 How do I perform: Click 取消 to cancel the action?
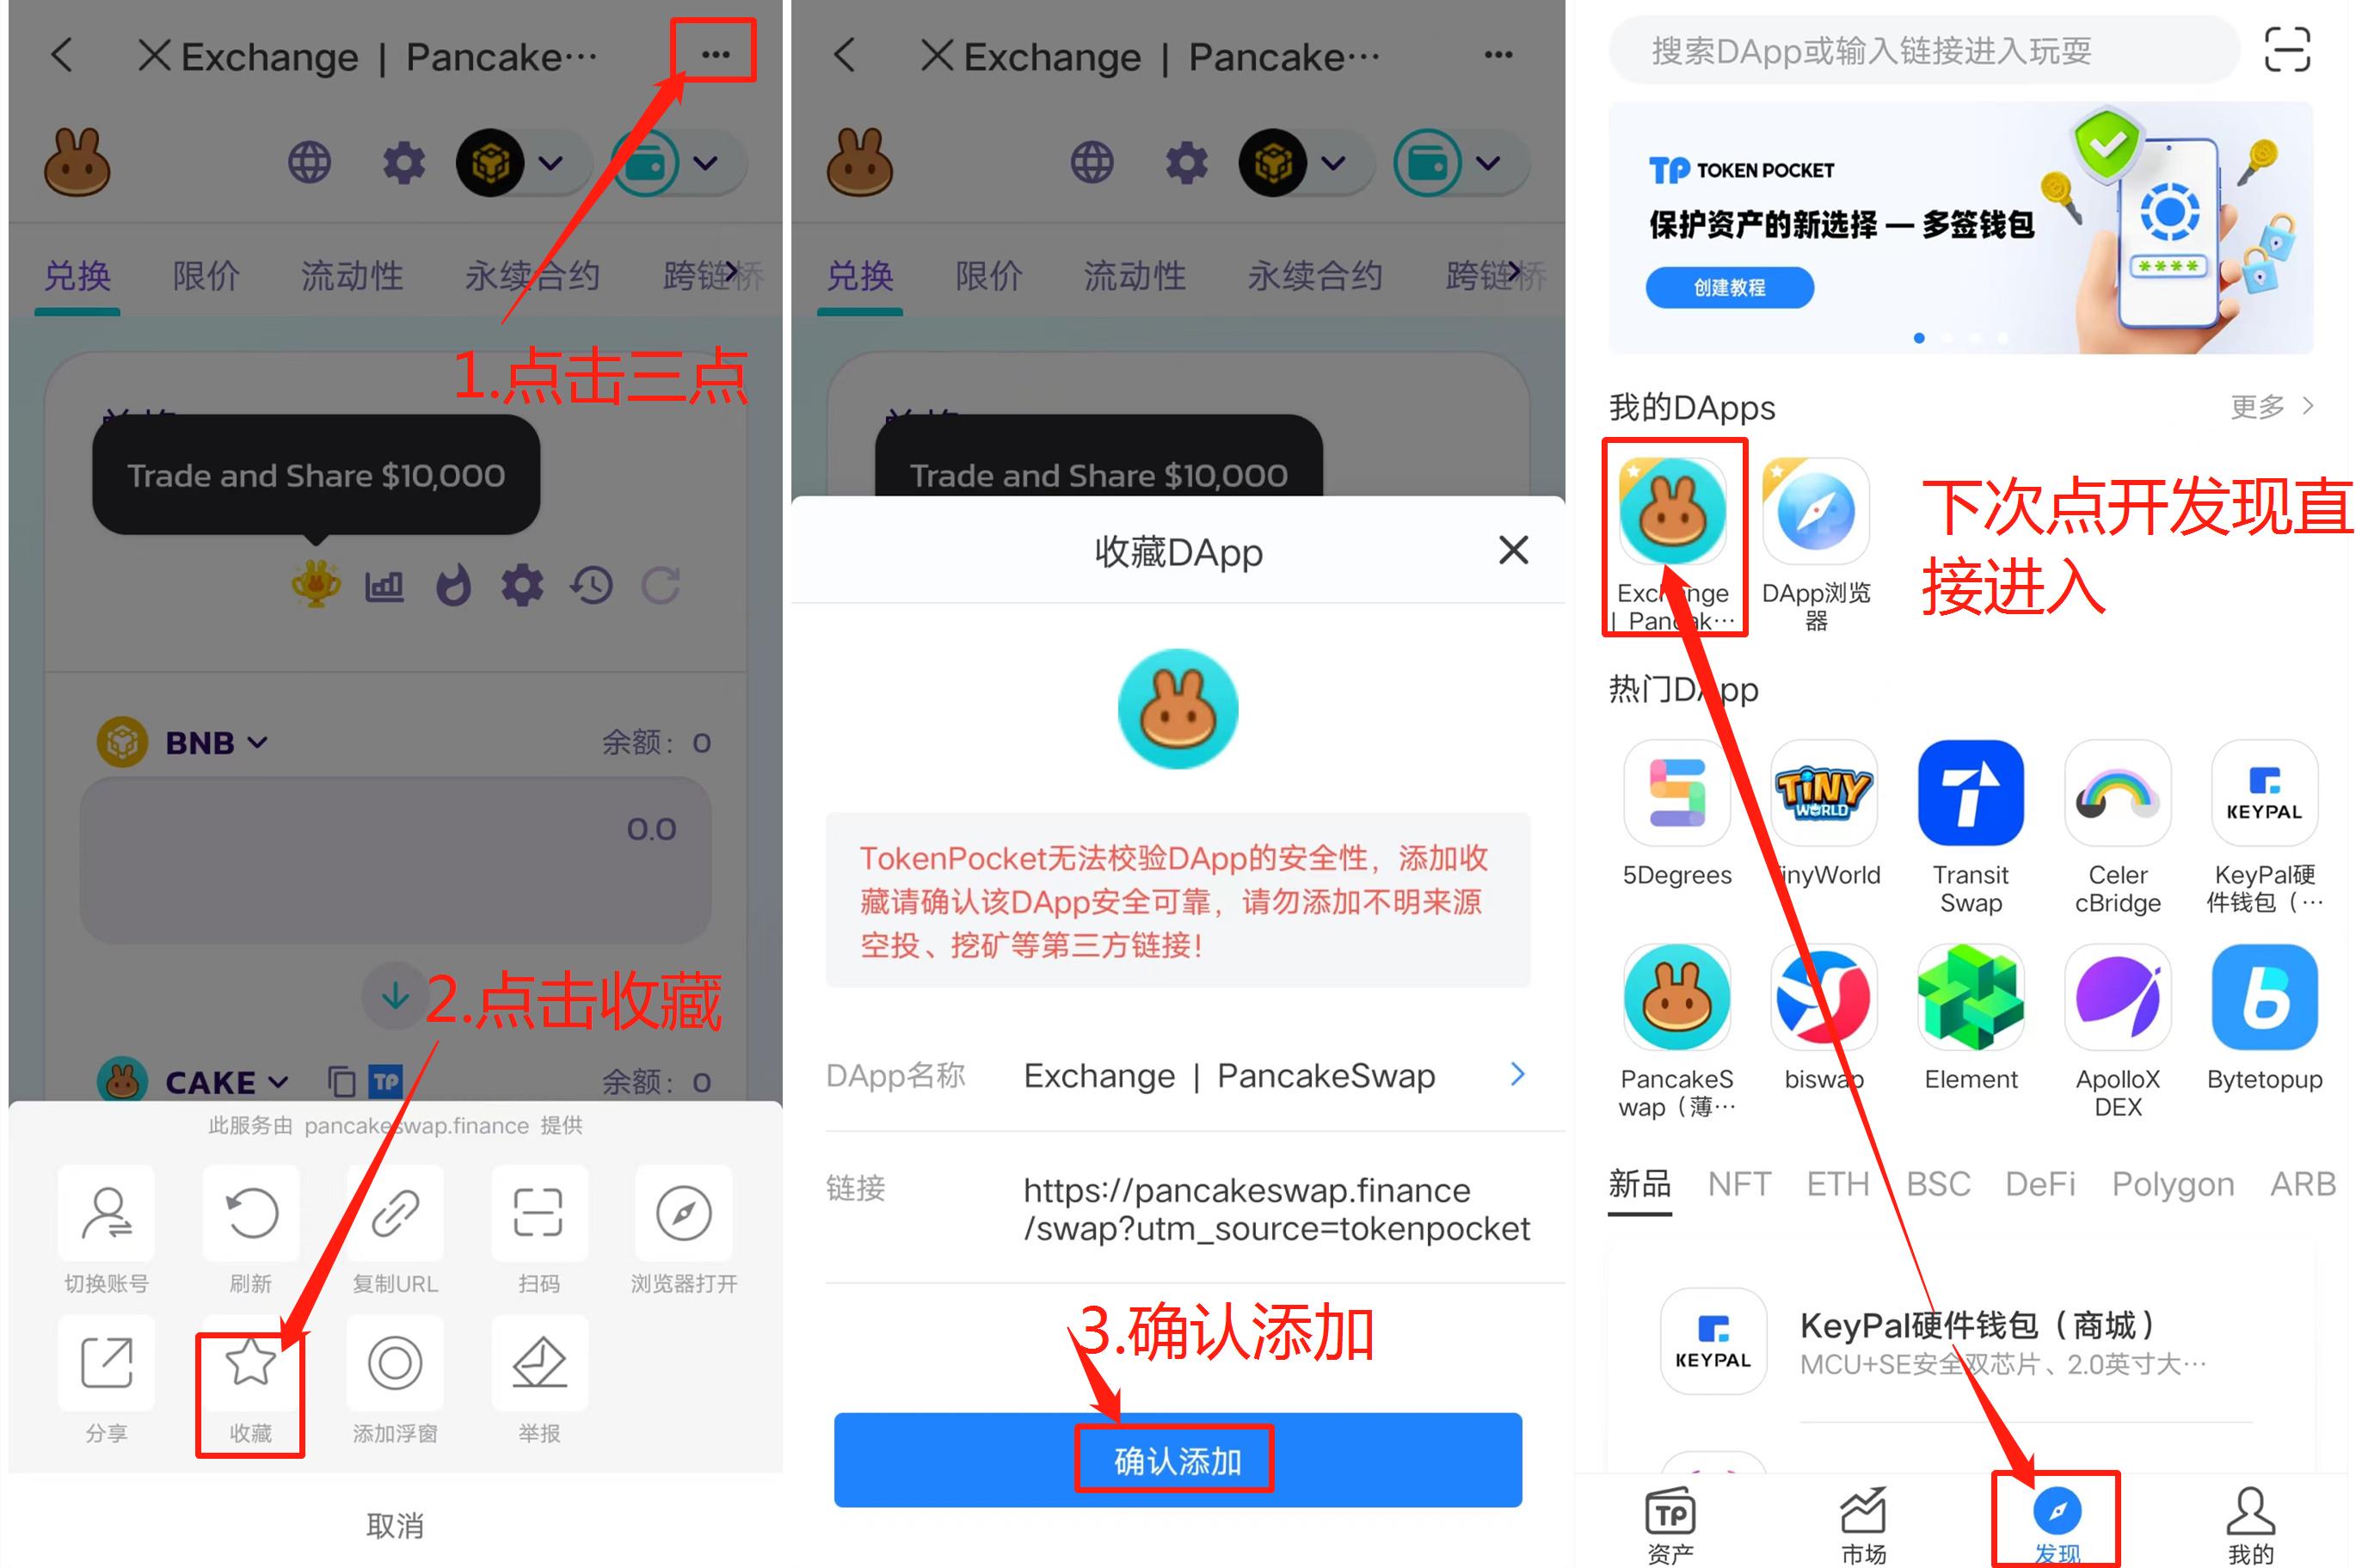click(392, 1517)
